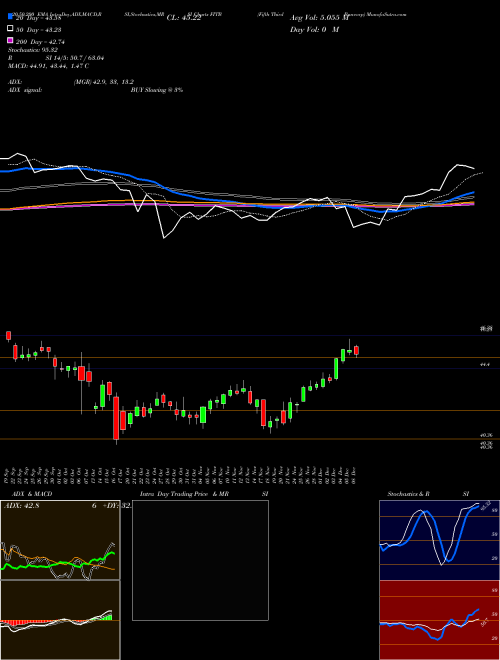The width and height of the screenshot is (500, 660).
Task: Select the '50 Day - 43.23' legend text
Action: click(38, 30)
